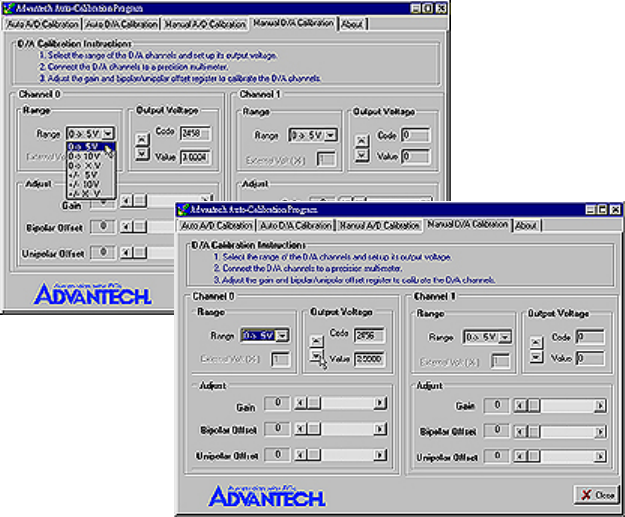Choose "+/- 10V" in the open range list
The image size is (625, 517).
click(x=85, y=184)
